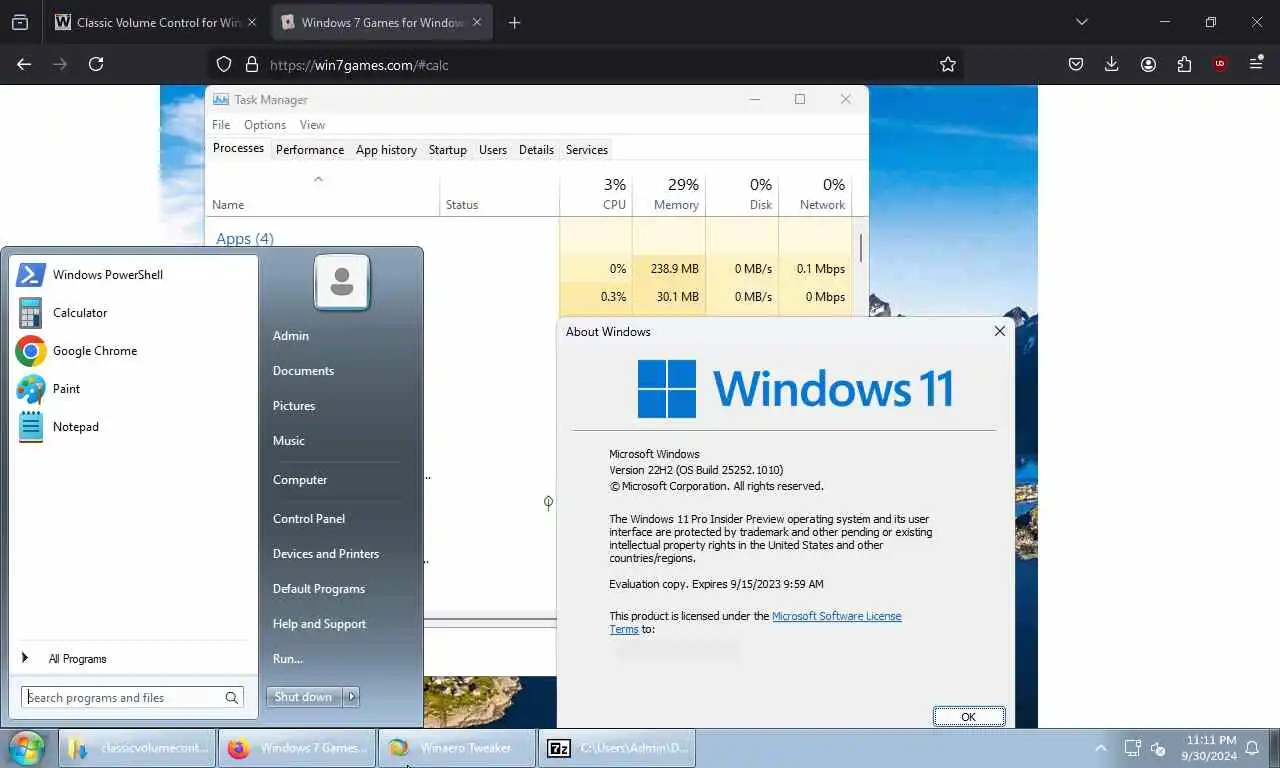Open Firefox extensions puzzle icon
This screenshot has width=1280, height=768.
(1184, 64)
